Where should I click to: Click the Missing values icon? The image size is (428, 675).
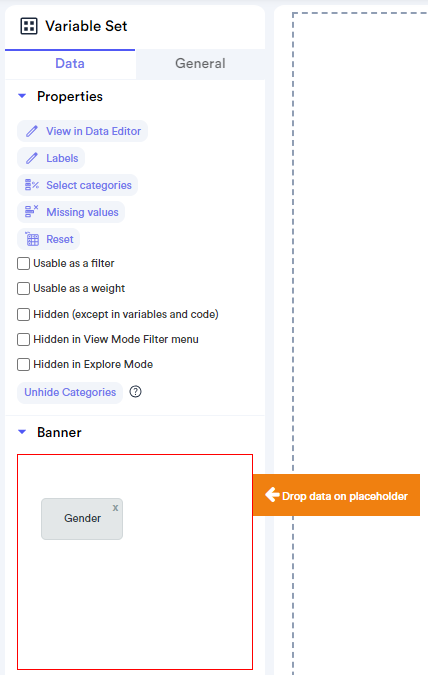pos(32,212)
